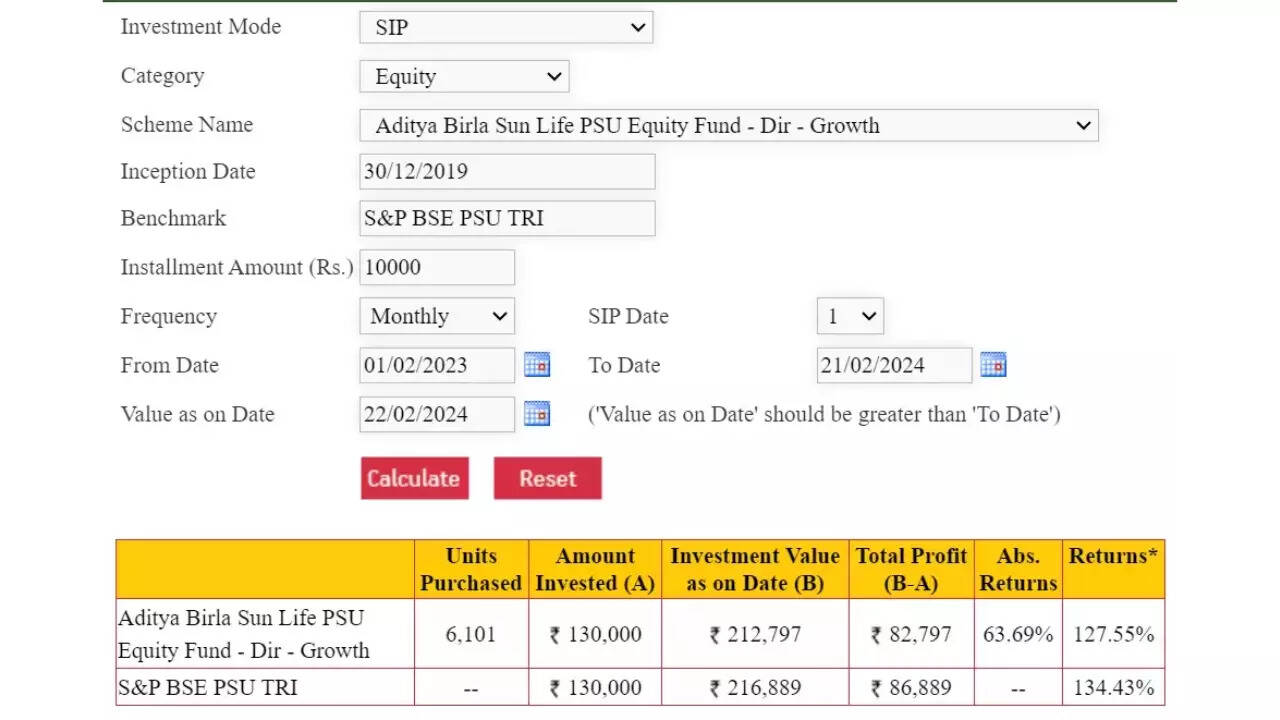
Task: Click the From Date input box
Action: click(437, 365)
